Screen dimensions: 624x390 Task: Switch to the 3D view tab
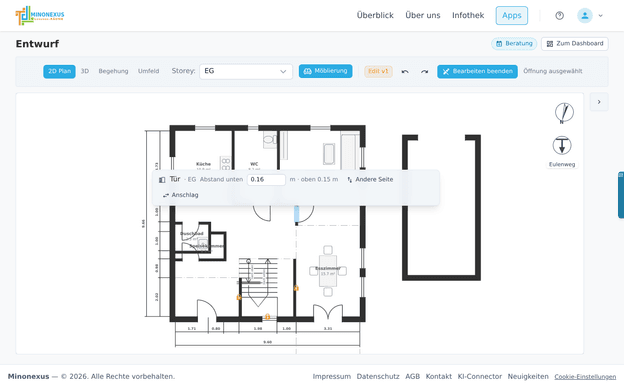pyautogui.click(x=85, y=71)
